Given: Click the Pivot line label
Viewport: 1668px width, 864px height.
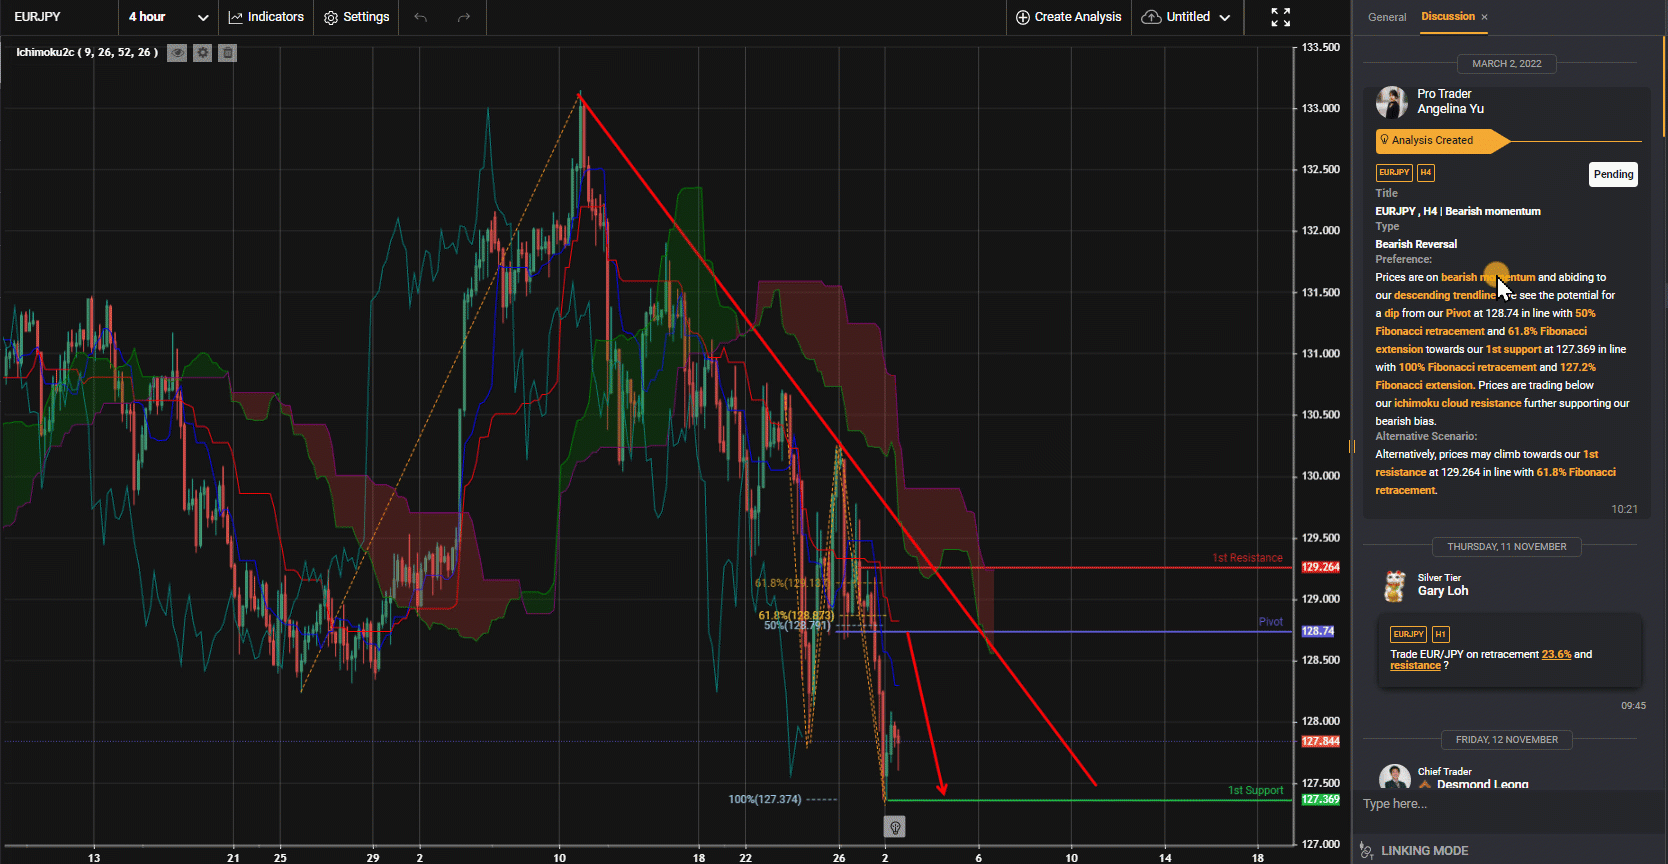Looking at the screenshot, I should point(1270,622).
